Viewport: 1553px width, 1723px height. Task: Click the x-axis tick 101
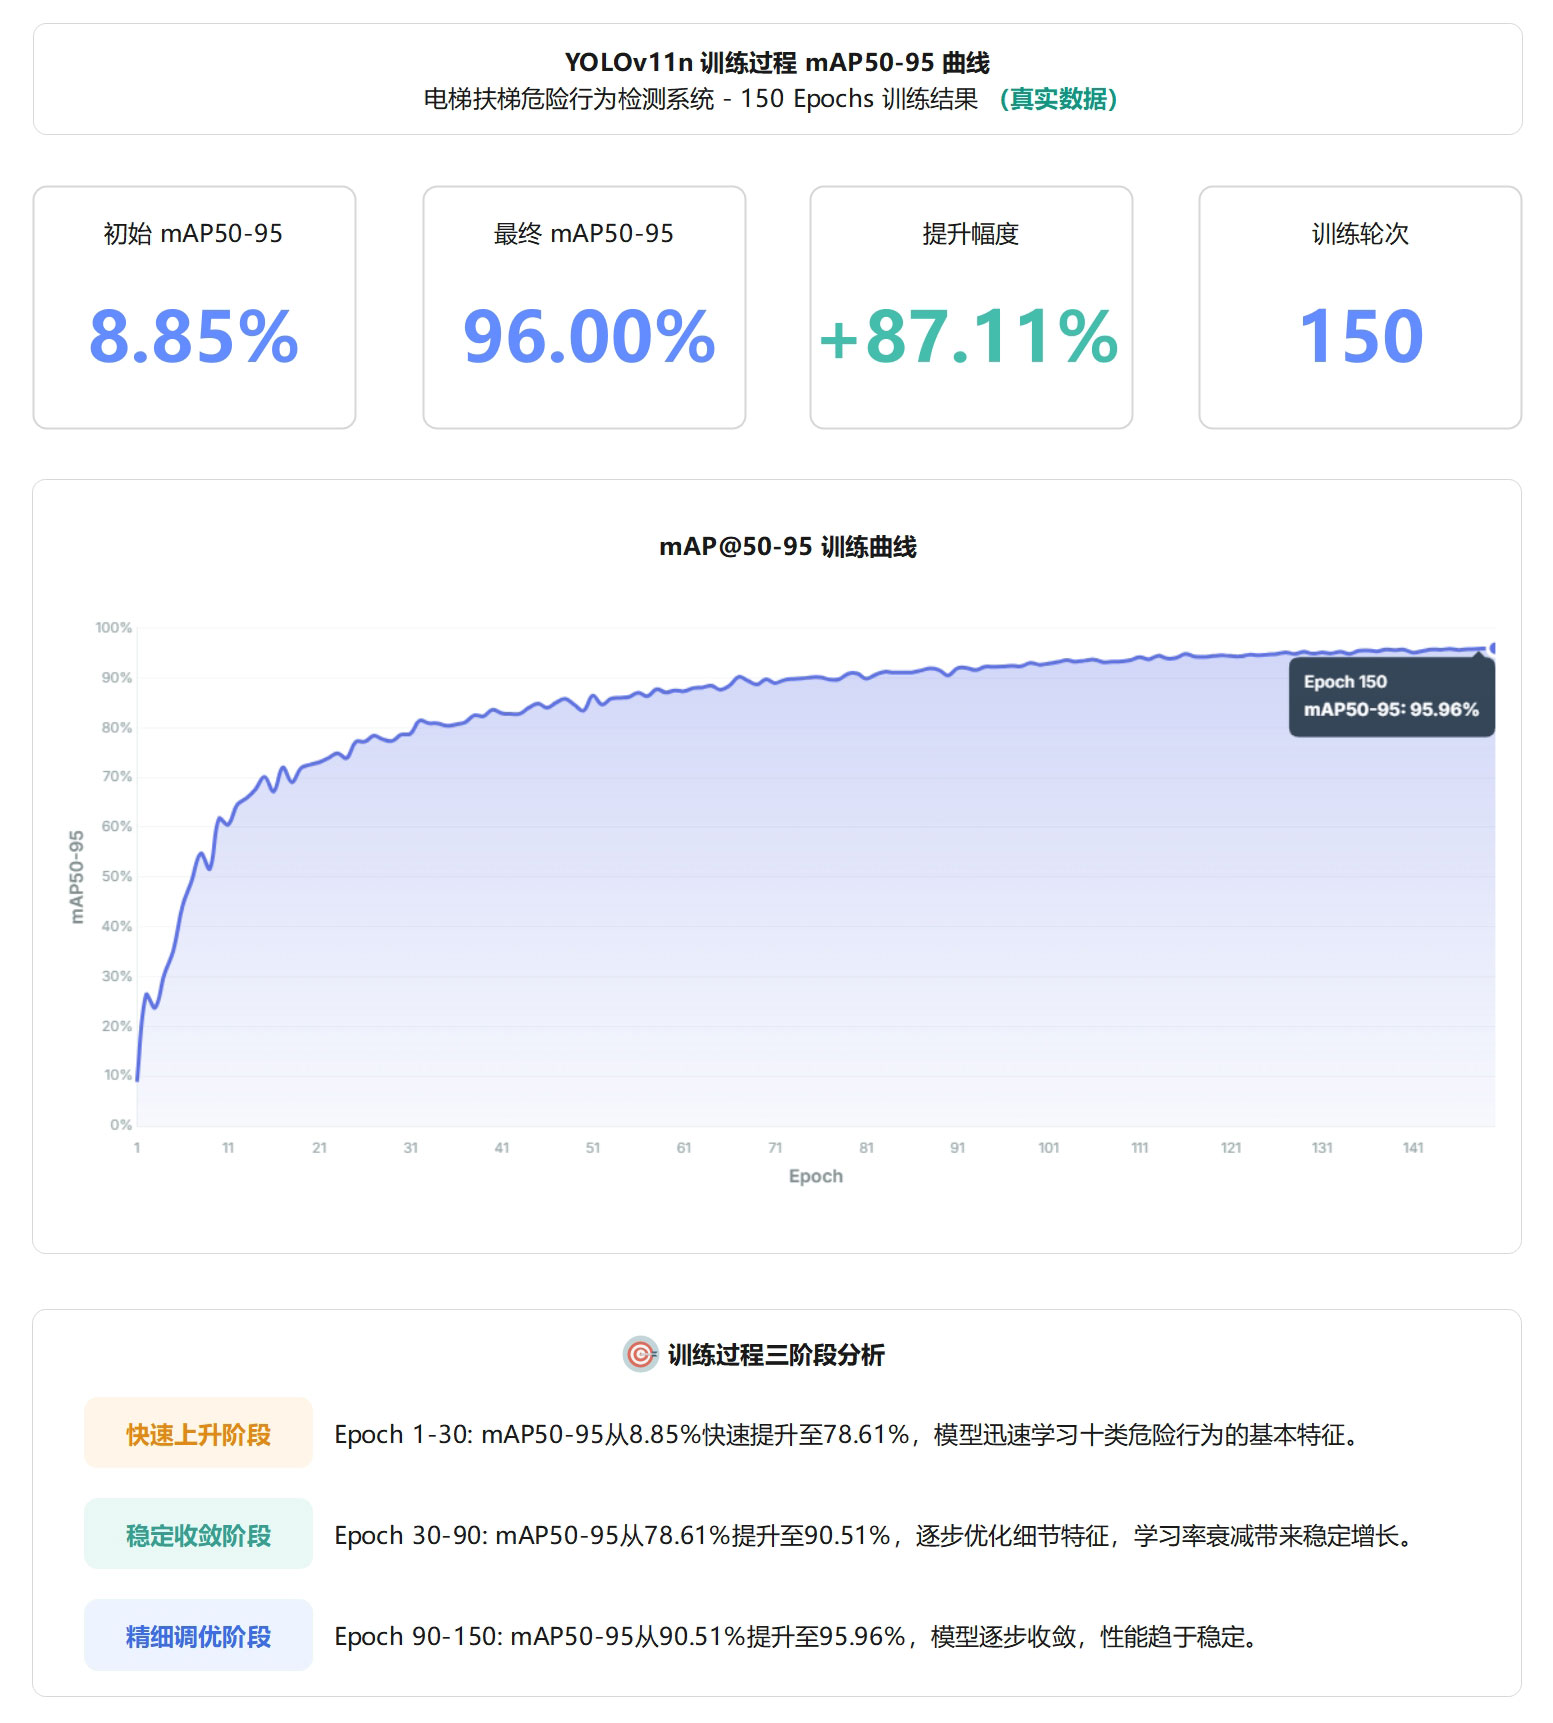(1049, 1148)
